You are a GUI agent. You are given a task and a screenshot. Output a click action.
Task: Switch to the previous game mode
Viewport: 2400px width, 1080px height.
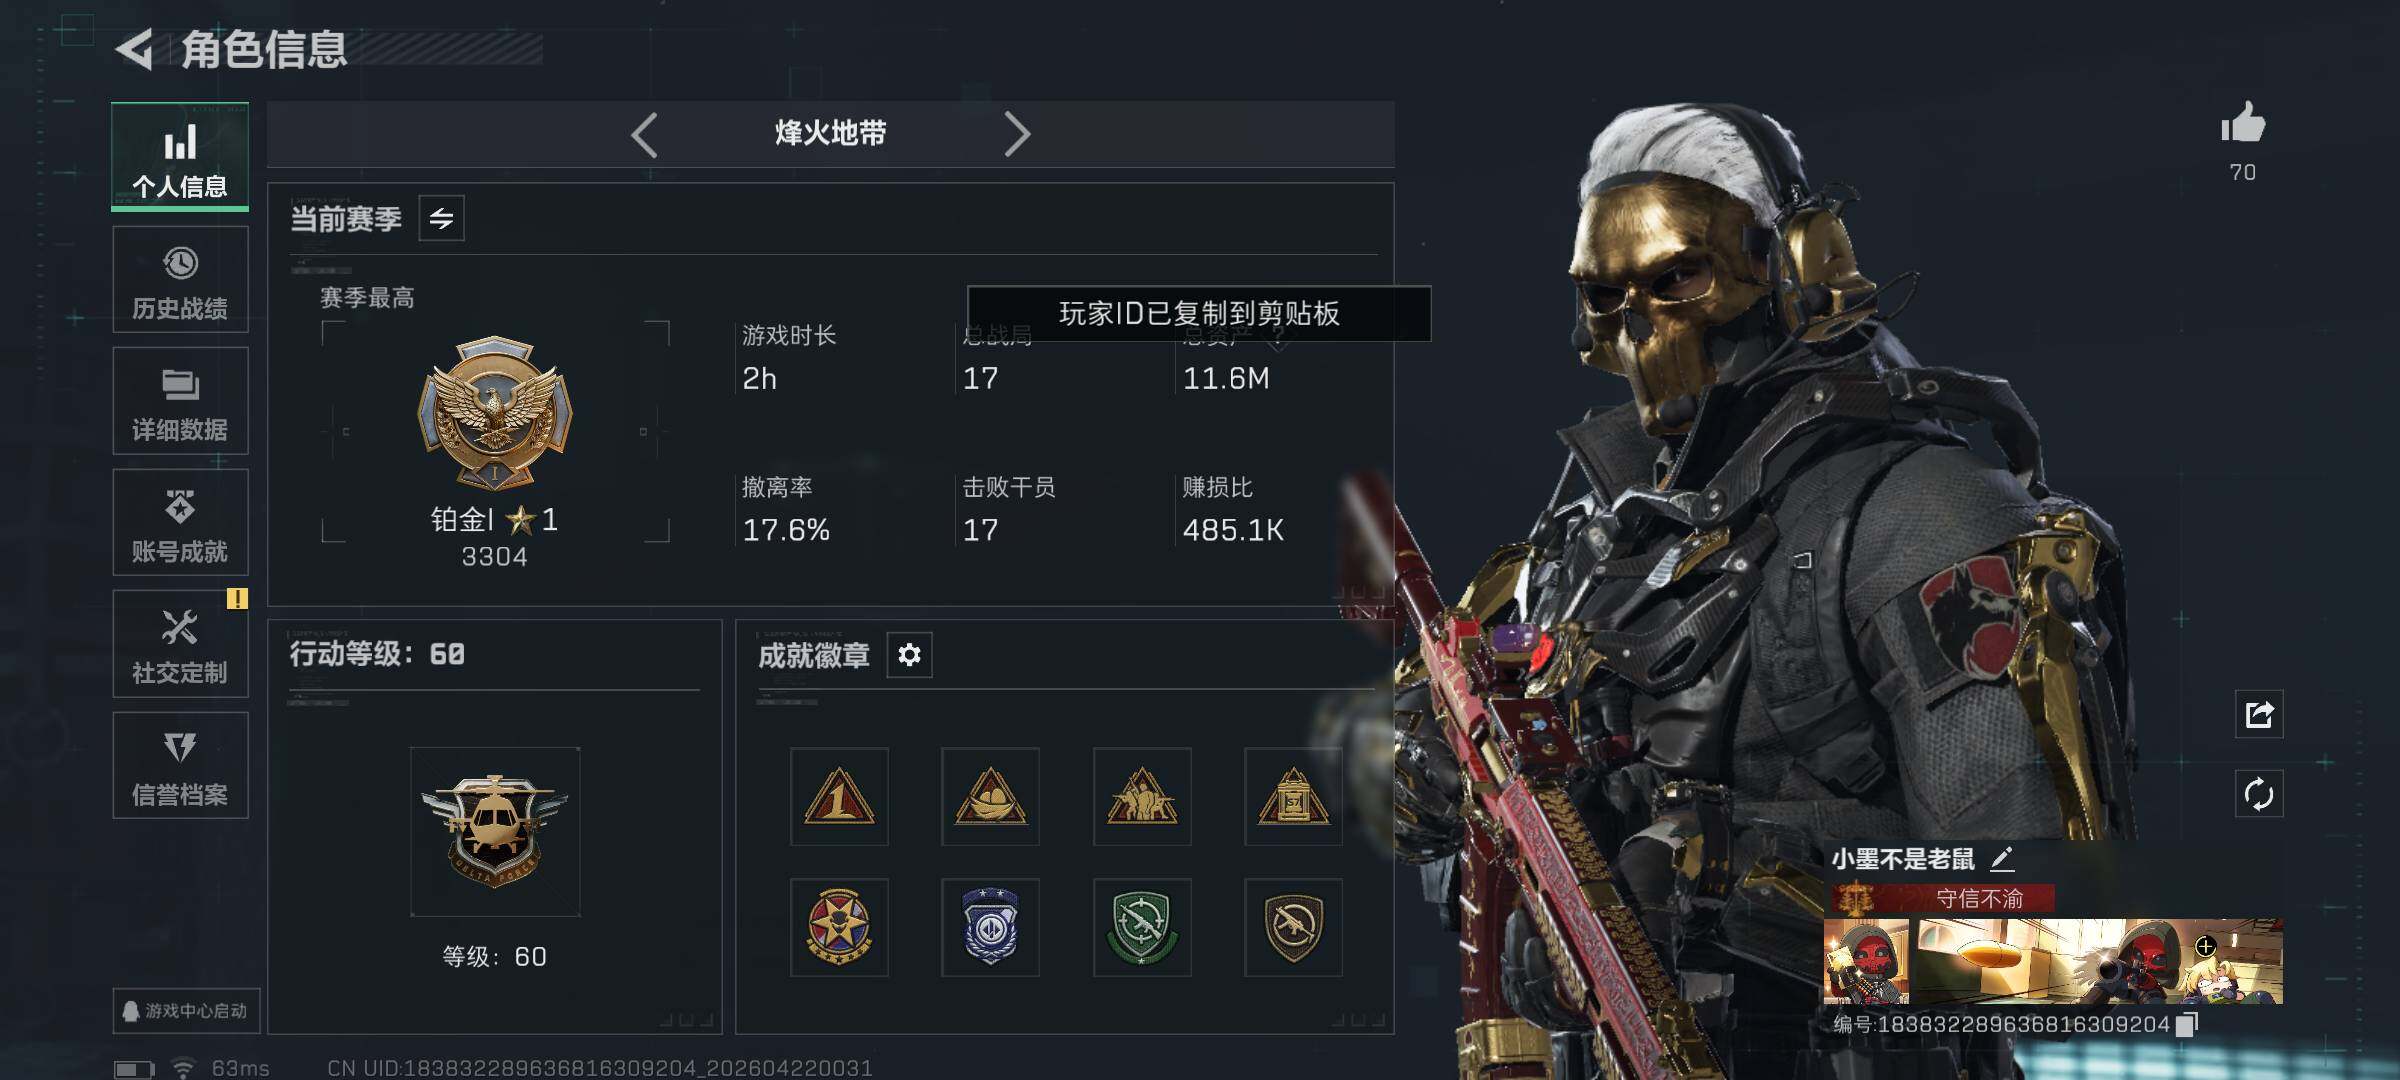coord(645,134)
